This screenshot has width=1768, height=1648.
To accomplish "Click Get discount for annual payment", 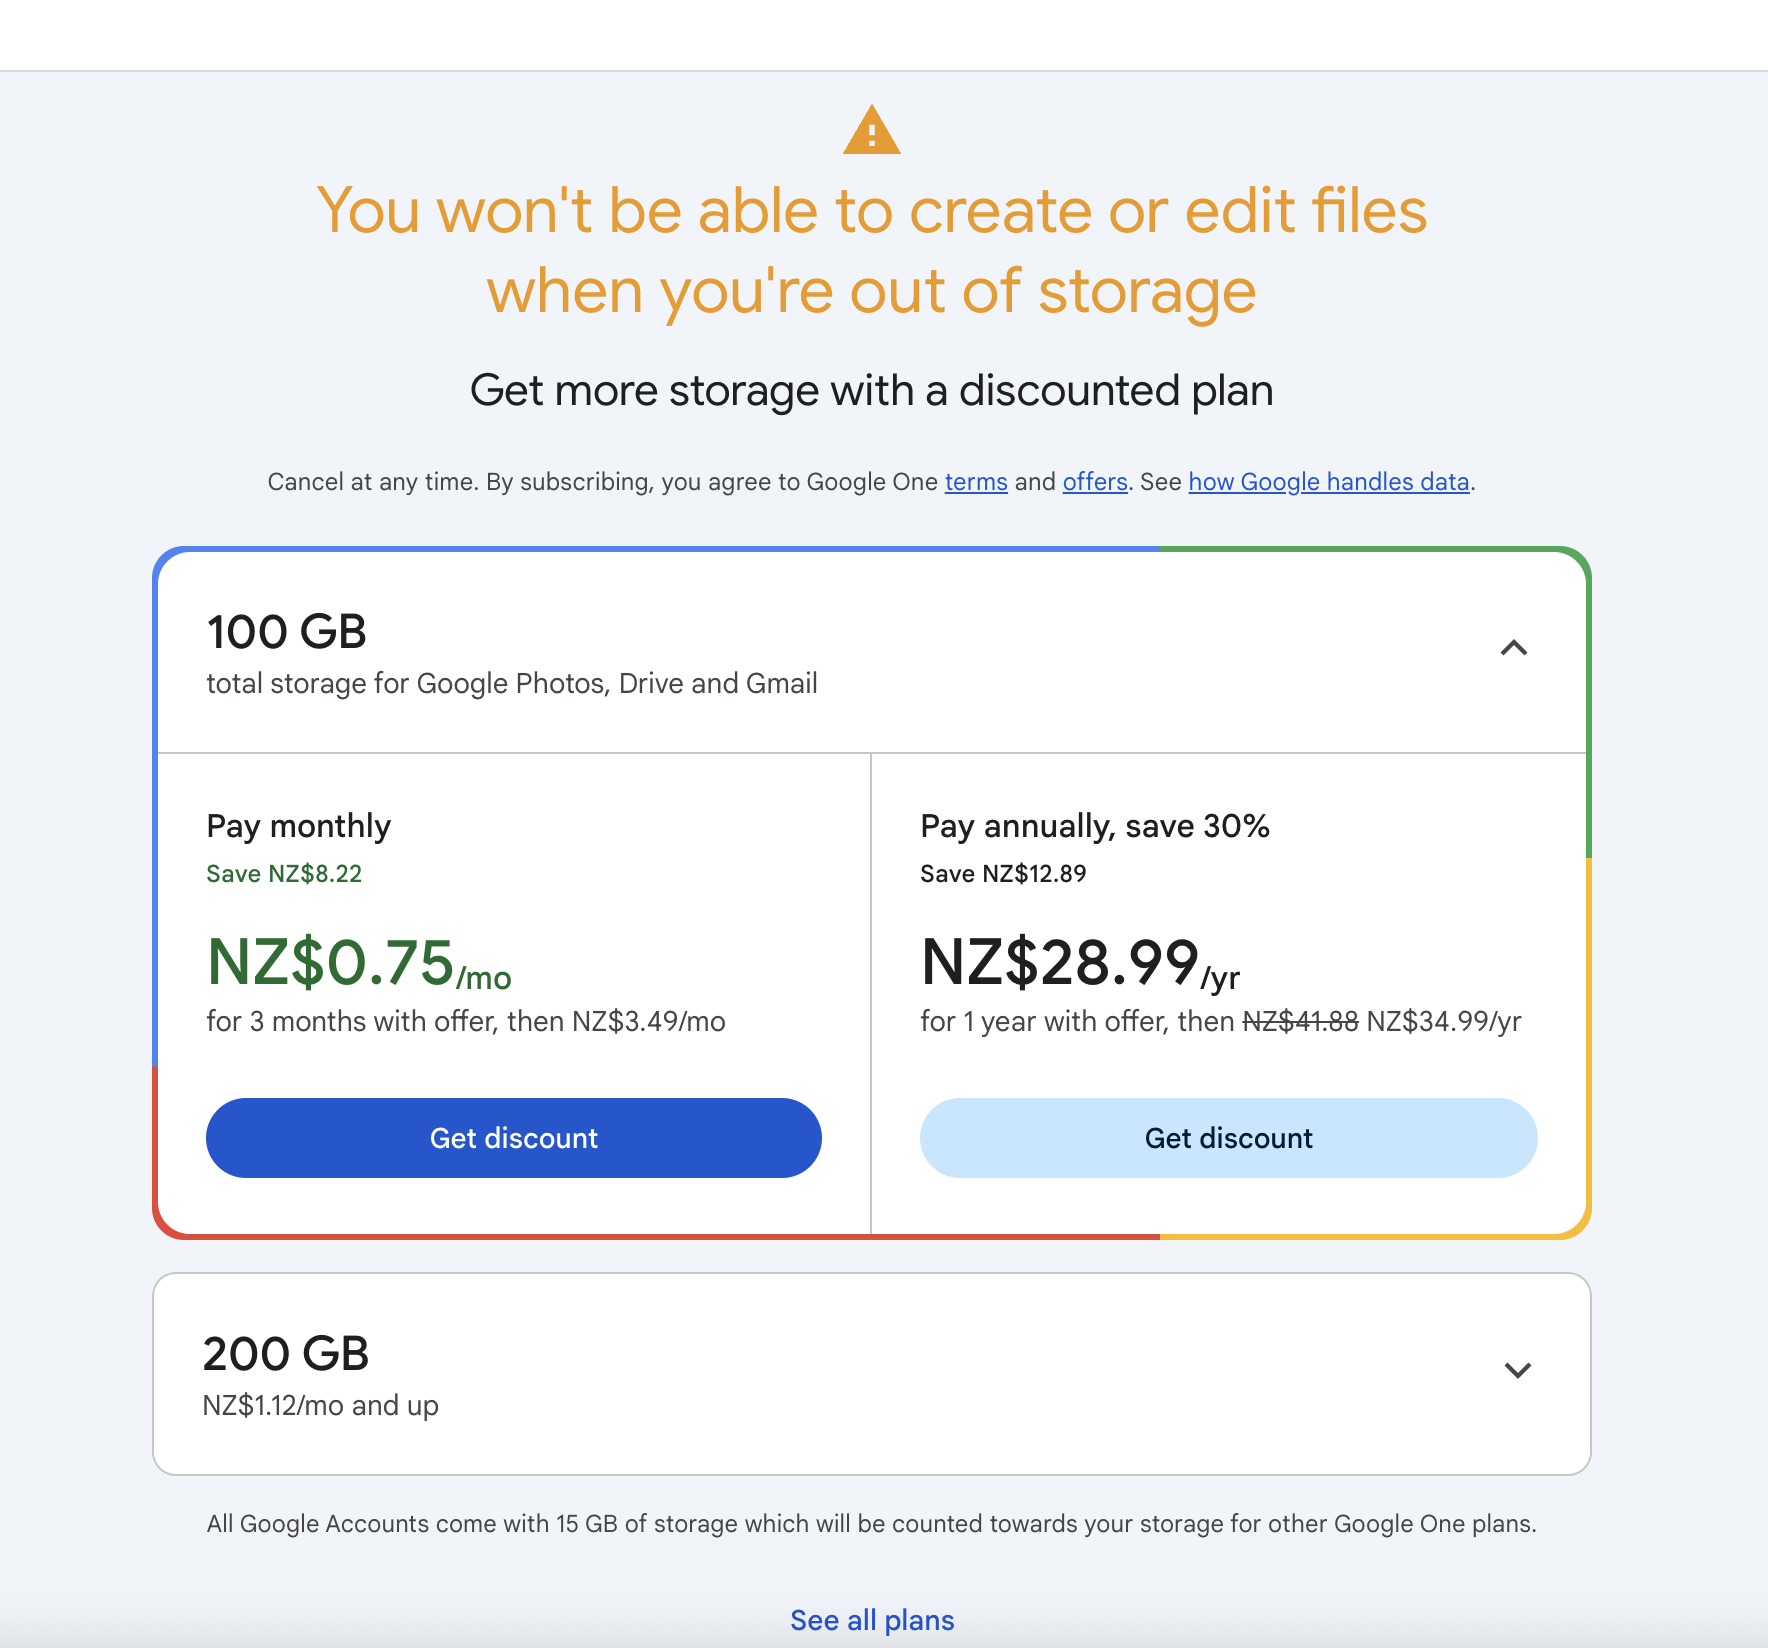I will [x=1228, y=1138].
